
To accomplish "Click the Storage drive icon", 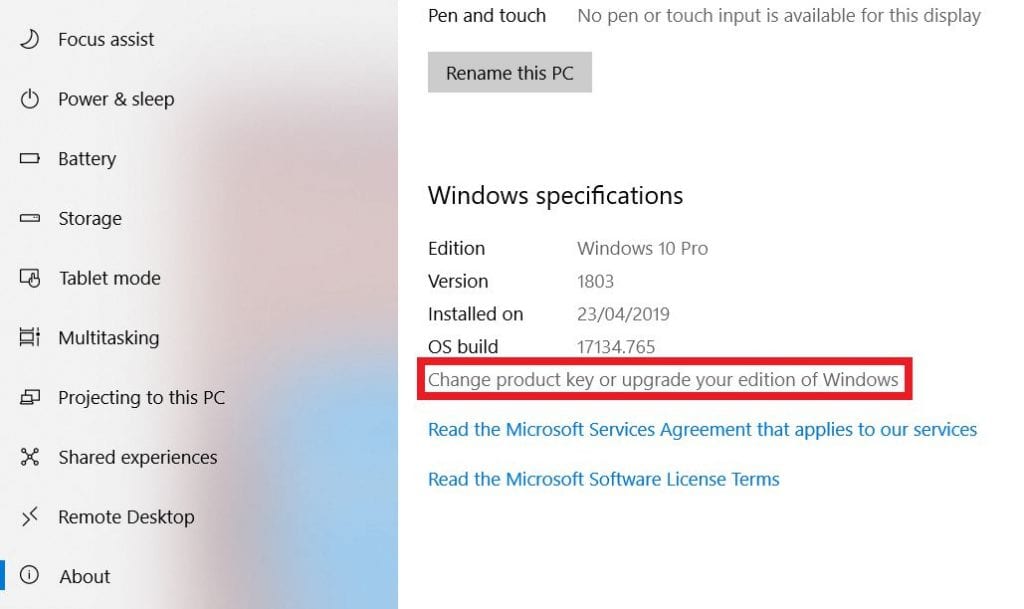I will 30,218.
